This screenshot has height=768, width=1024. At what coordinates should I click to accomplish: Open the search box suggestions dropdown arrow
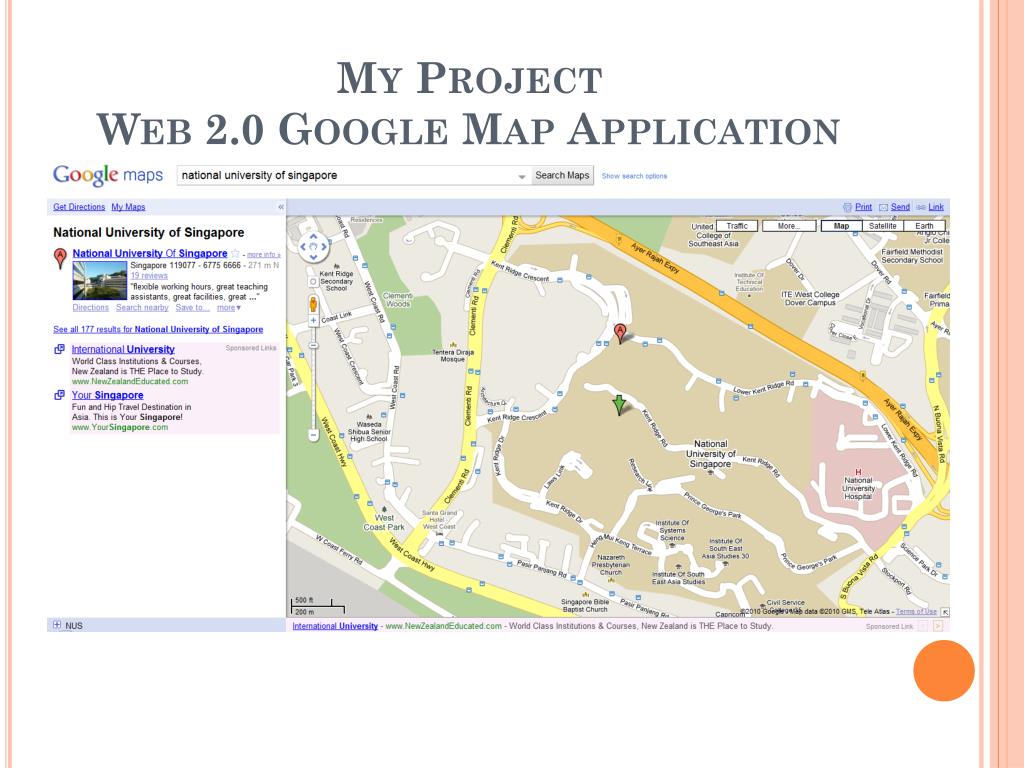[522, 176]
